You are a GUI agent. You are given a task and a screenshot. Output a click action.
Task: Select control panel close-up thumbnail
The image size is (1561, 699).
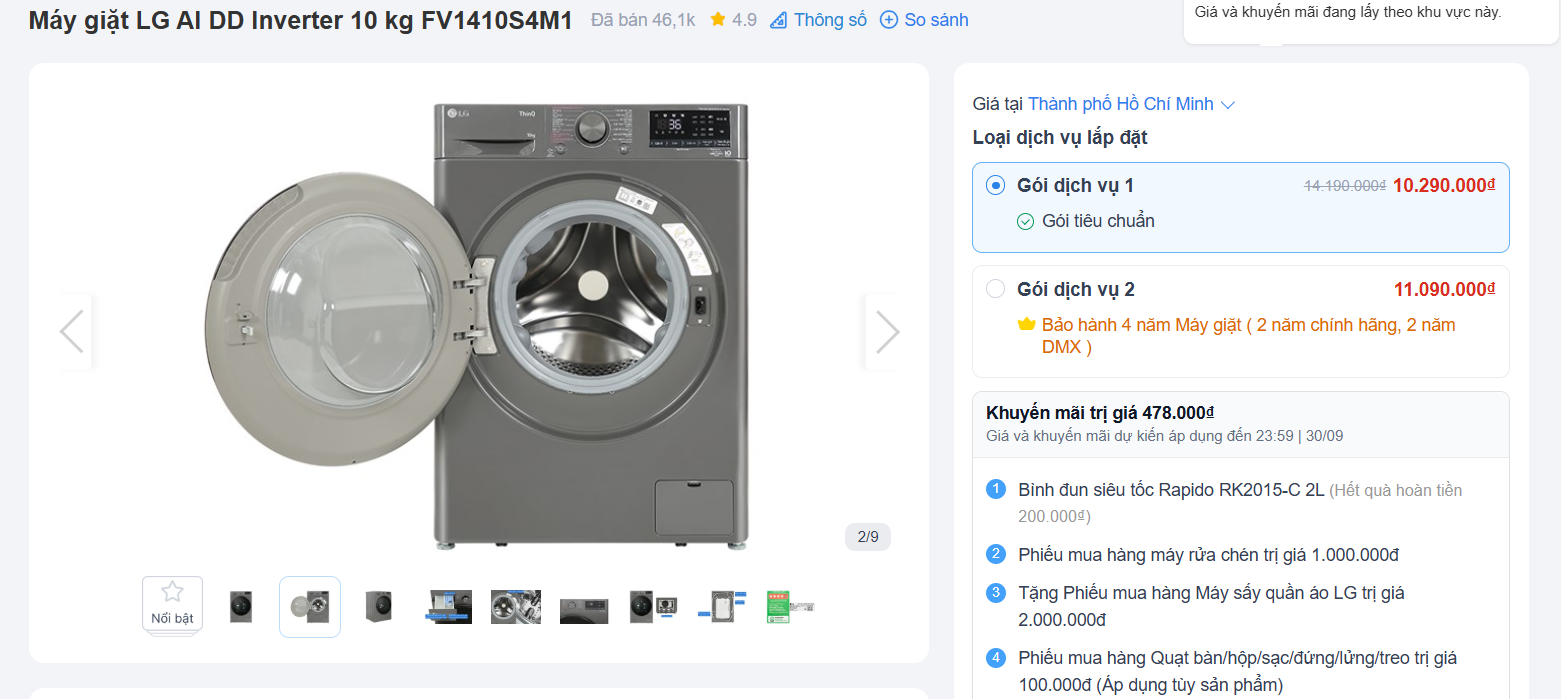pos(584,610)
